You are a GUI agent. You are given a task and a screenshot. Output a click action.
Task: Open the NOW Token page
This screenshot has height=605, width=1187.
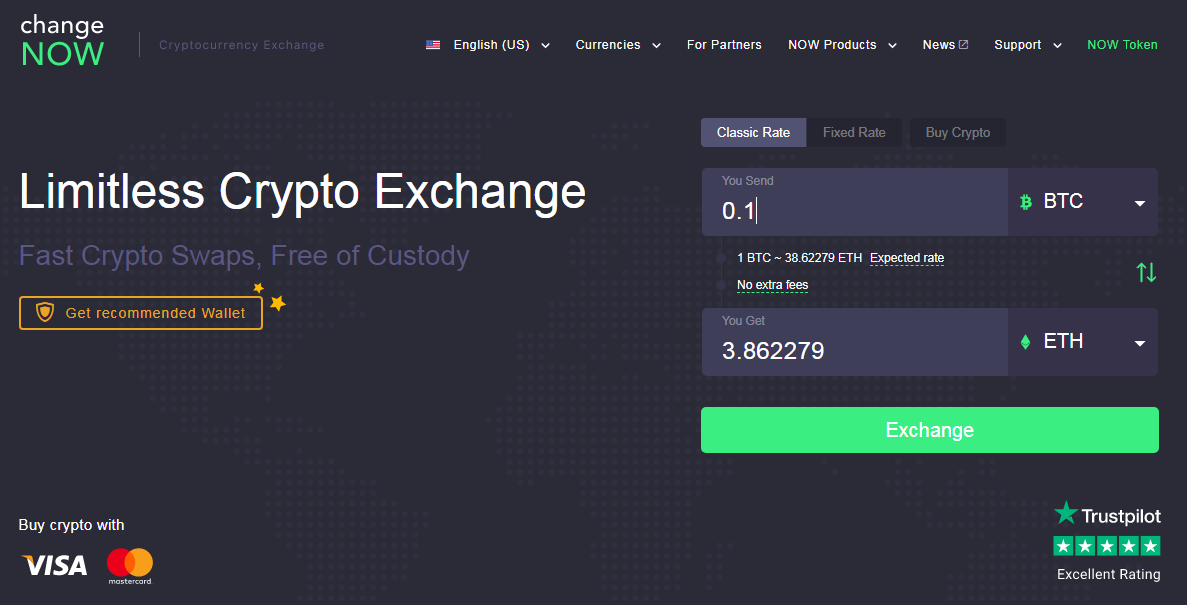pyautogui.click(x=1122, y=45)
